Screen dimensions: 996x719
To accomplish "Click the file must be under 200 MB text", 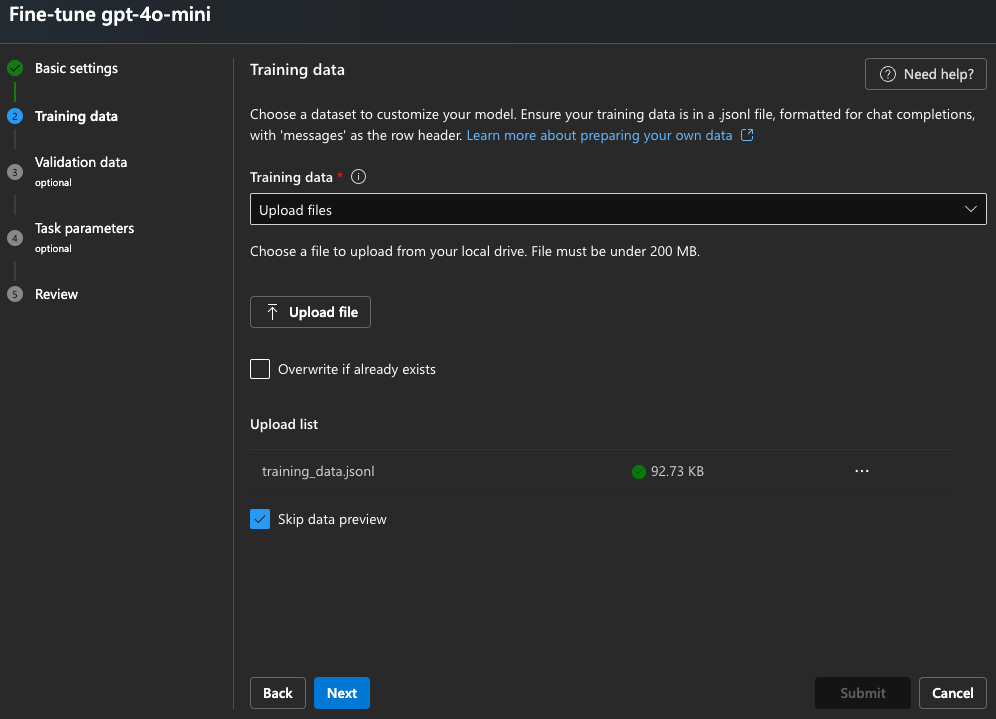I will click(x=616, y=252).
